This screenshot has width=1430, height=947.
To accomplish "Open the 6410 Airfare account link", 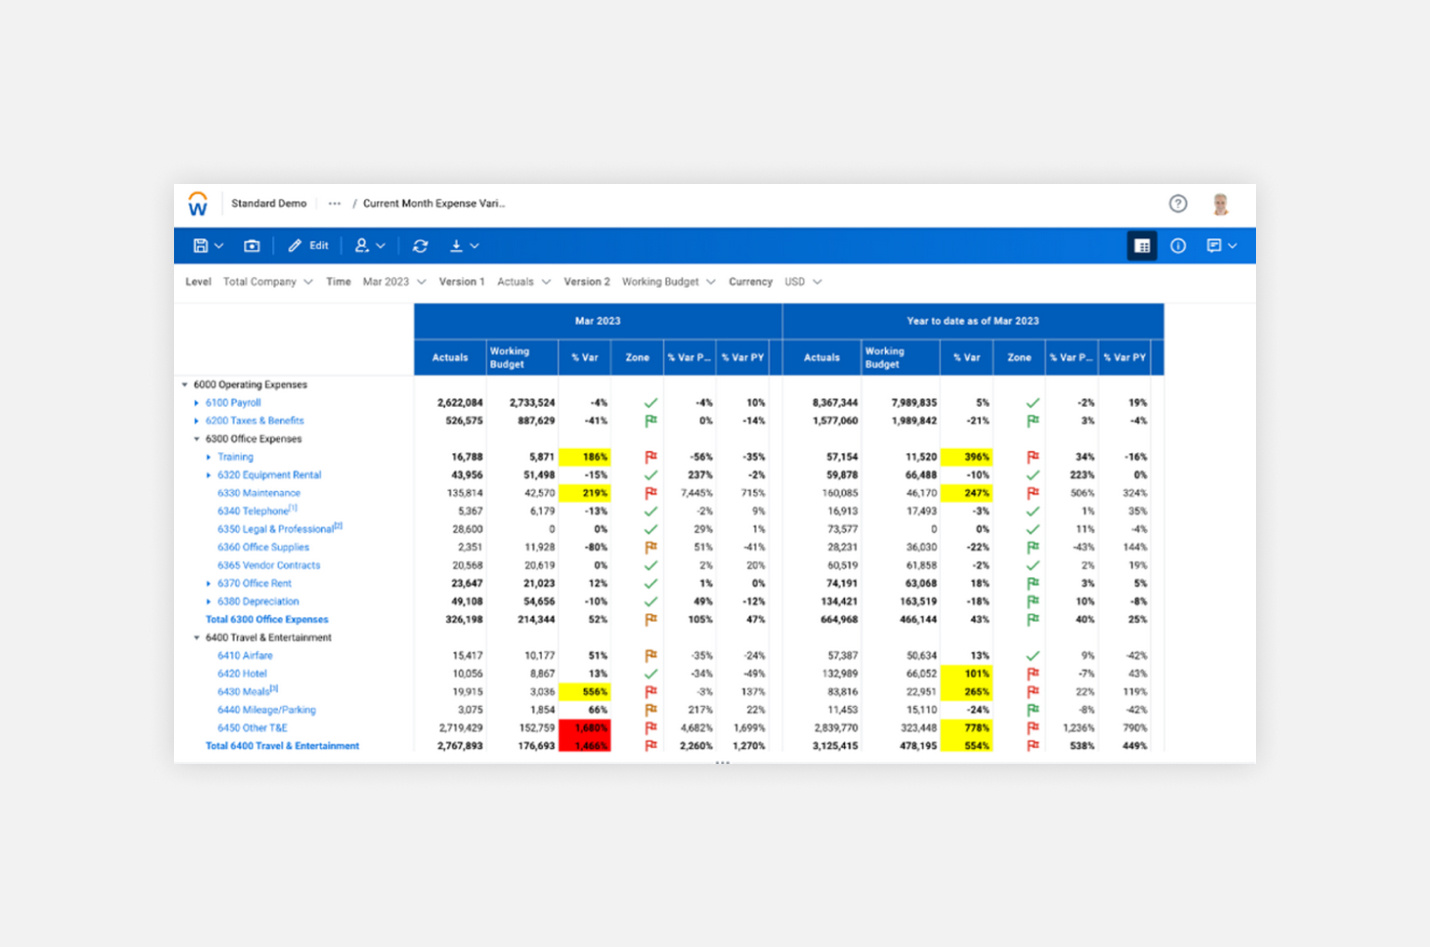I will (246, 655).
